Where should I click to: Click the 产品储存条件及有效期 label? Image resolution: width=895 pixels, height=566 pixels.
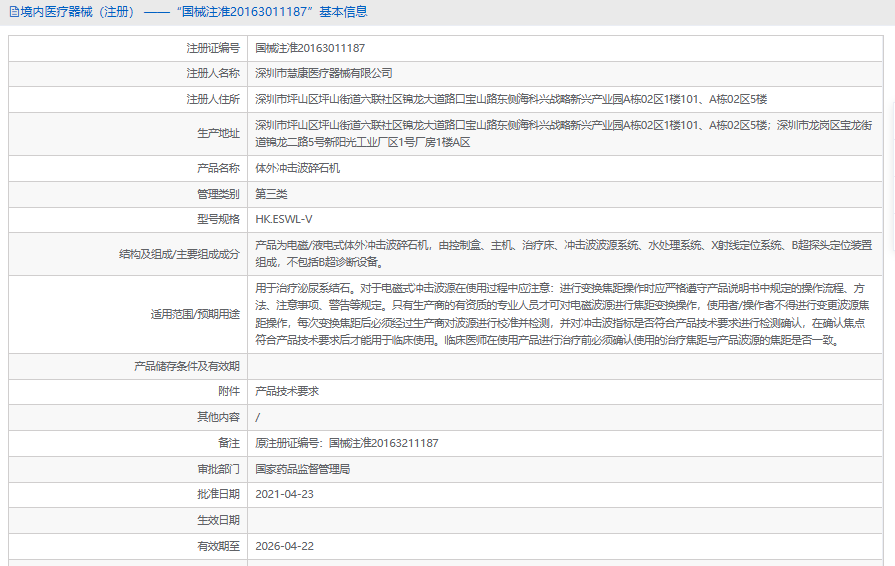coord(187,366)
